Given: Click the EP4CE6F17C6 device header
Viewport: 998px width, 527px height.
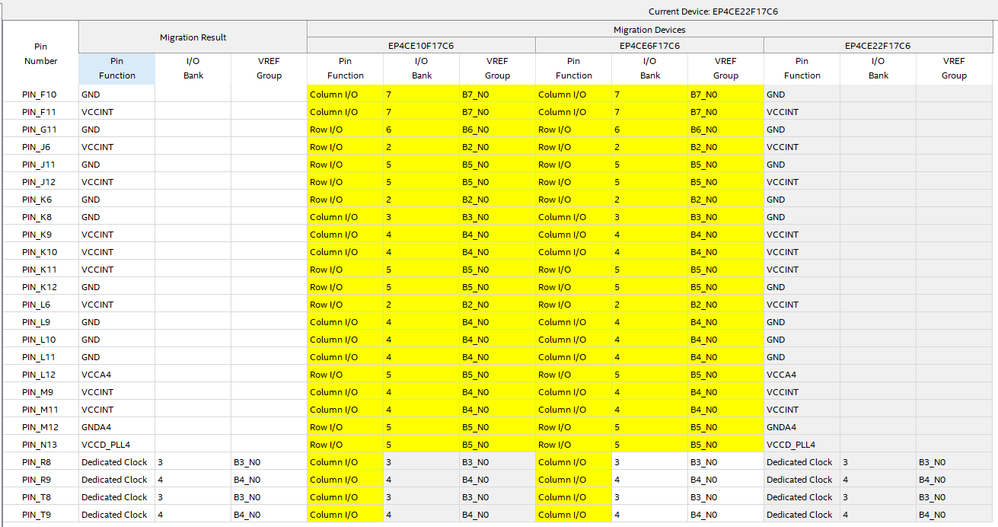Looking at the screenshot, I should 649,46.
